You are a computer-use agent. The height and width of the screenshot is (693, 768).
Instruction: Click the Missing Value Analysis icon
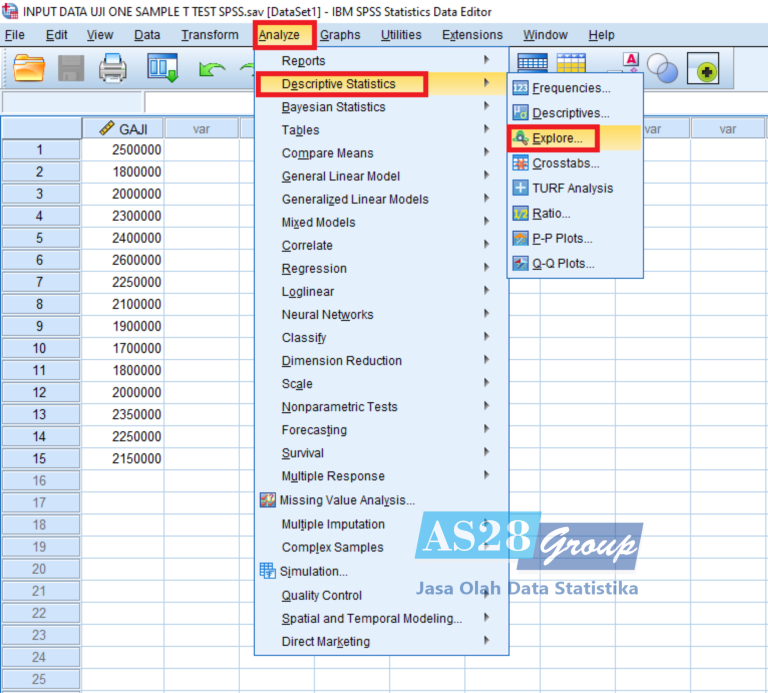[x=267, y=500]
